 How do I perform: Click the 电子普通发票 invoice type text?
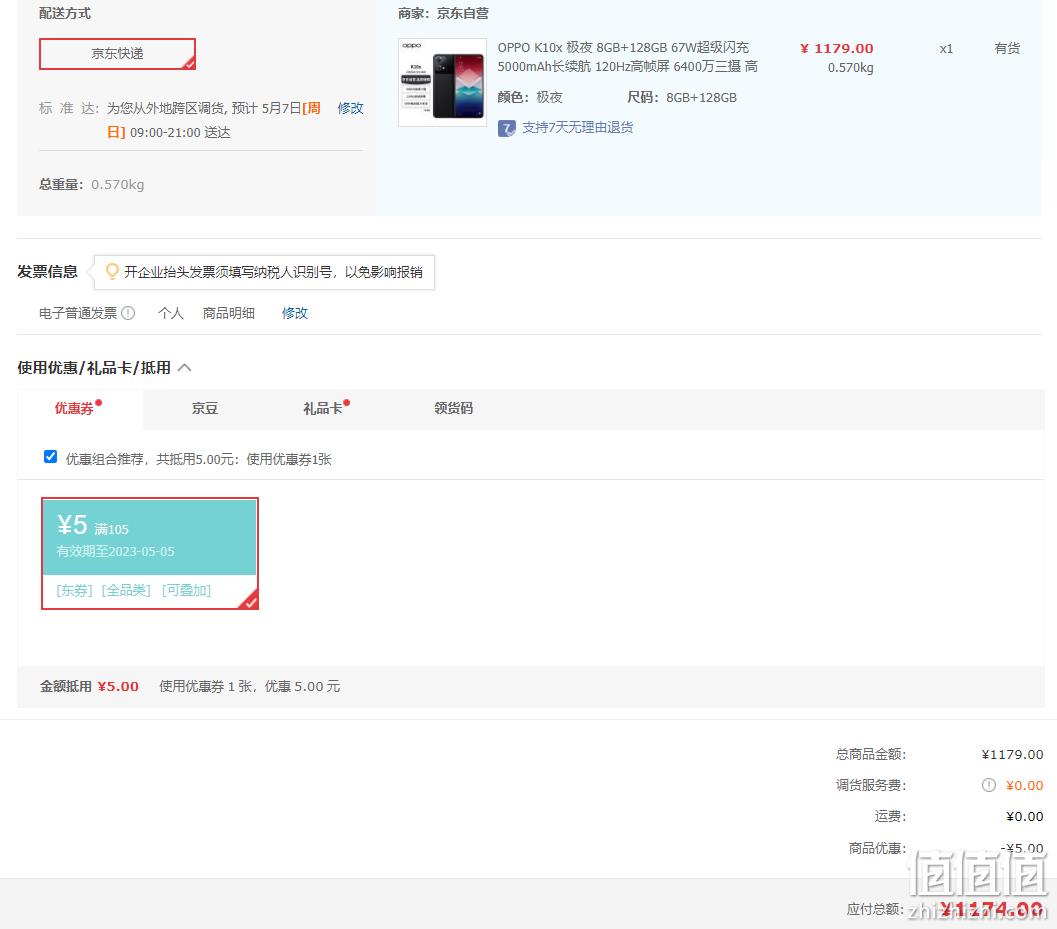tap(78, 313)
